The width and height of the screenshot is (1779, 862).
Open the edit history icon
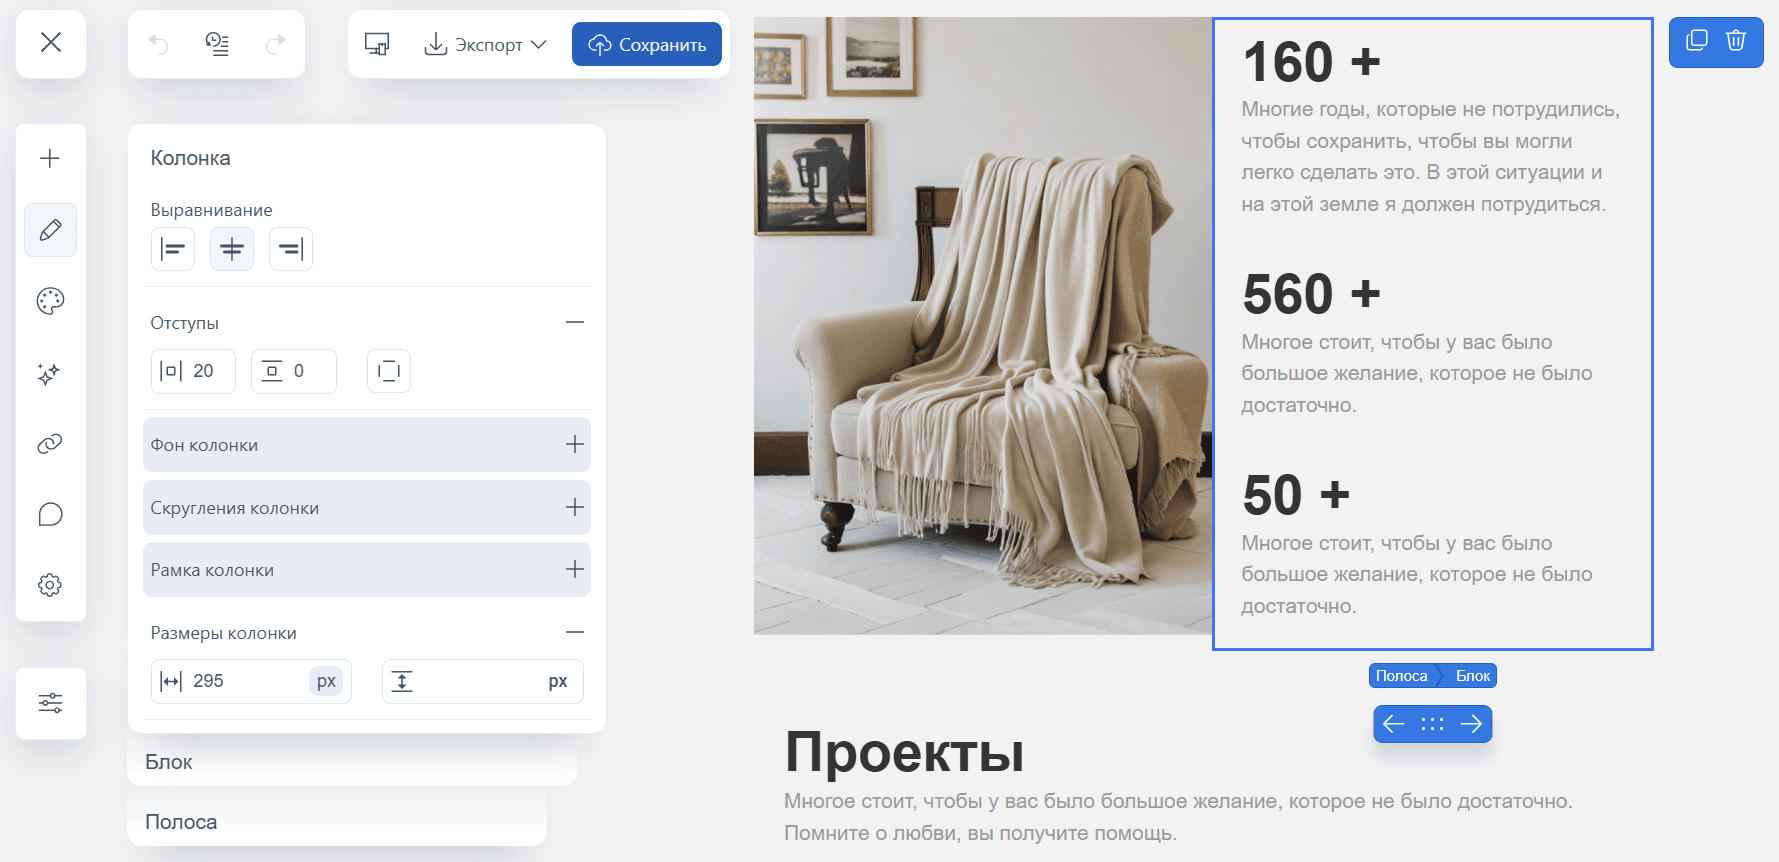pyautogui.click(x=217, y=44)
